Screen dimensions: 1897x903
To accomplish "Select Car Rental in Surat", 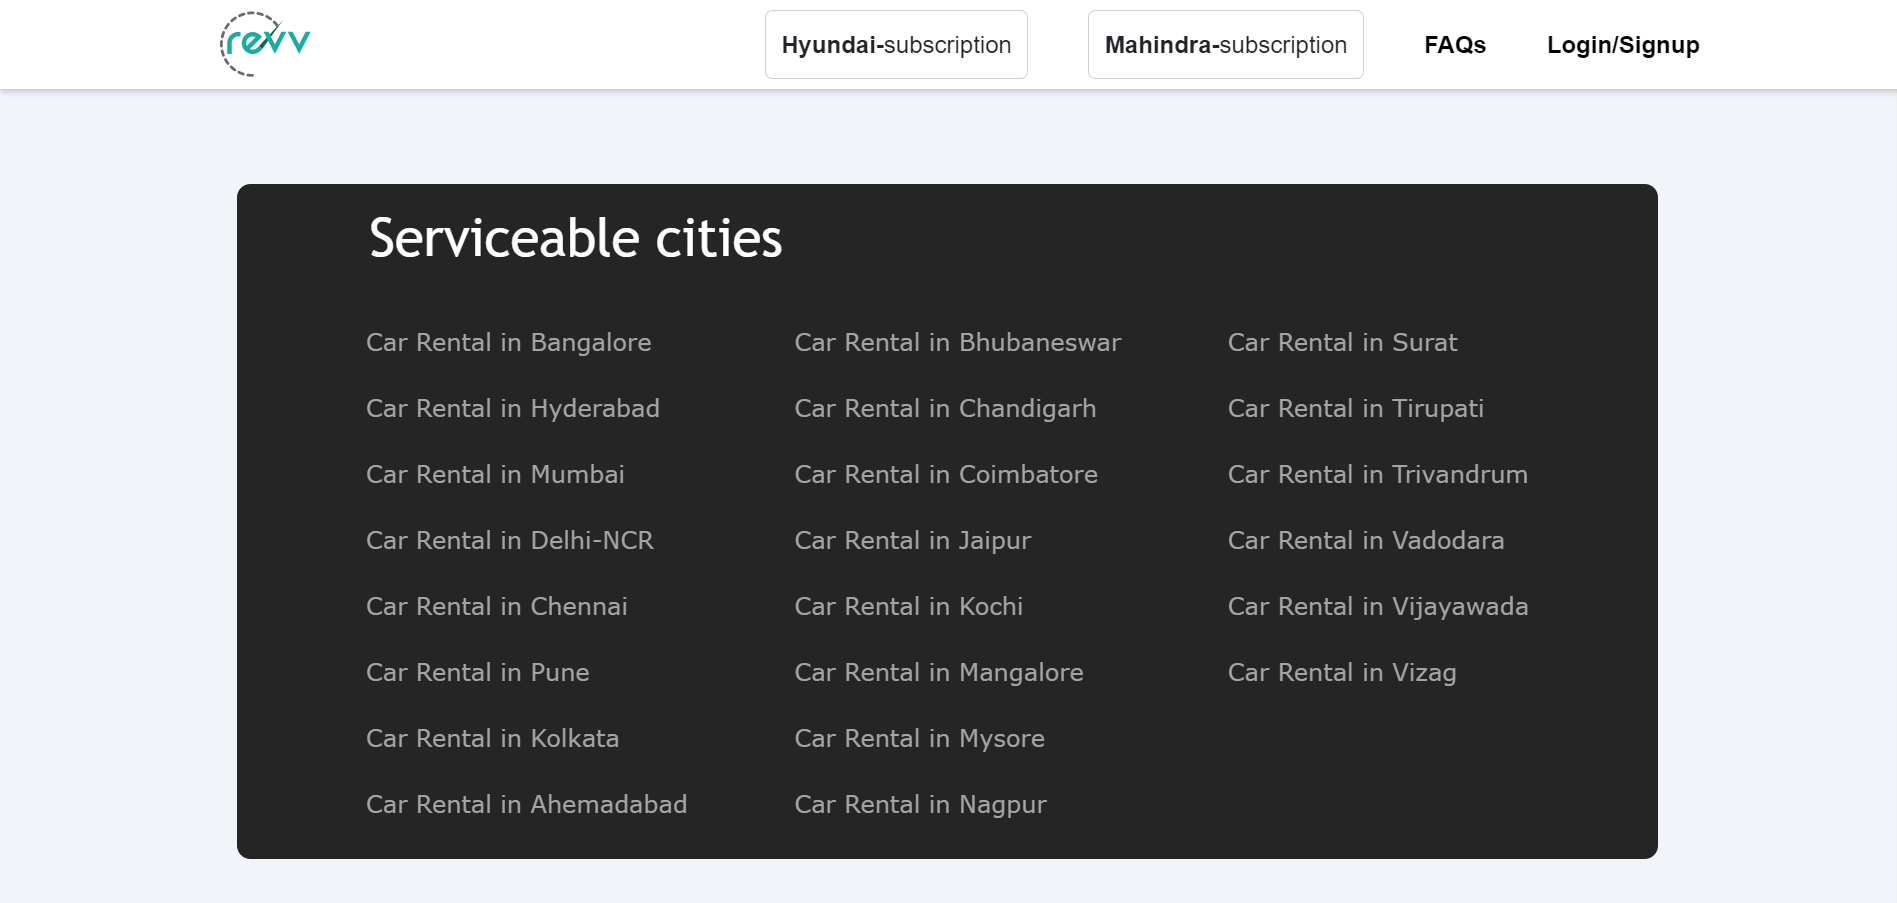I will [x=1342, y=342].
